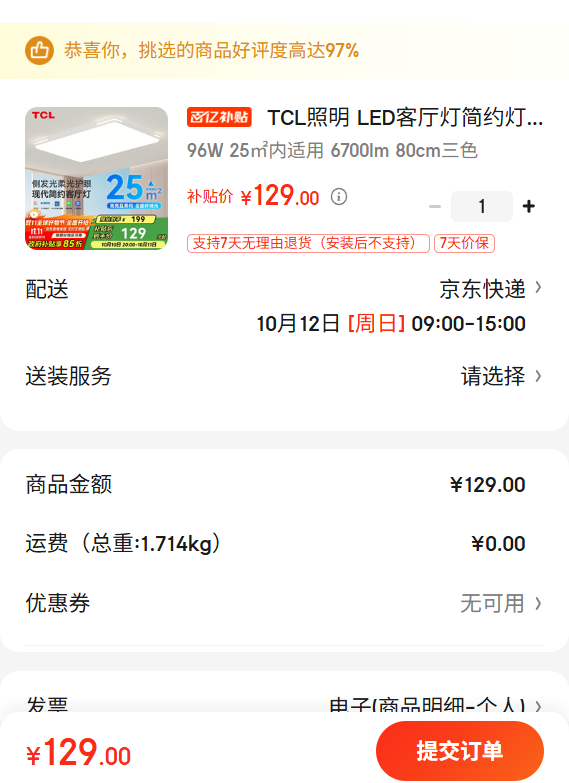The height and width of the screenshot is (783, 569).
Task: Click the 好评度高达97% banner
Action: tap(284, 50)
